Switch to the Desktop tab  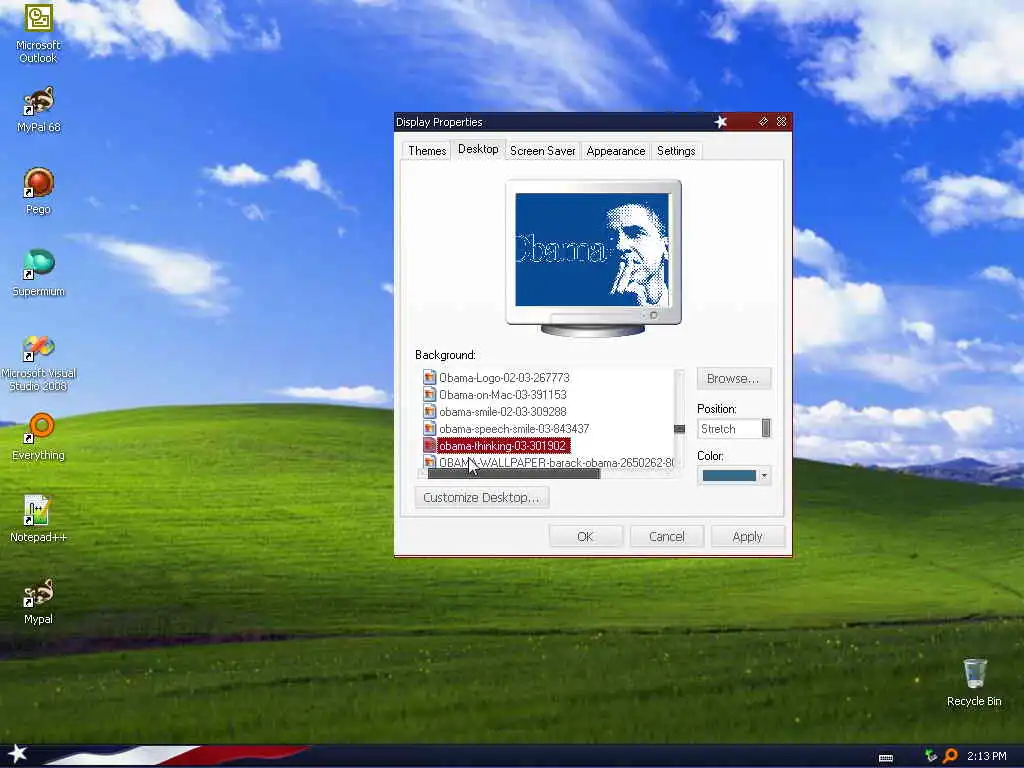coord(478,149)
